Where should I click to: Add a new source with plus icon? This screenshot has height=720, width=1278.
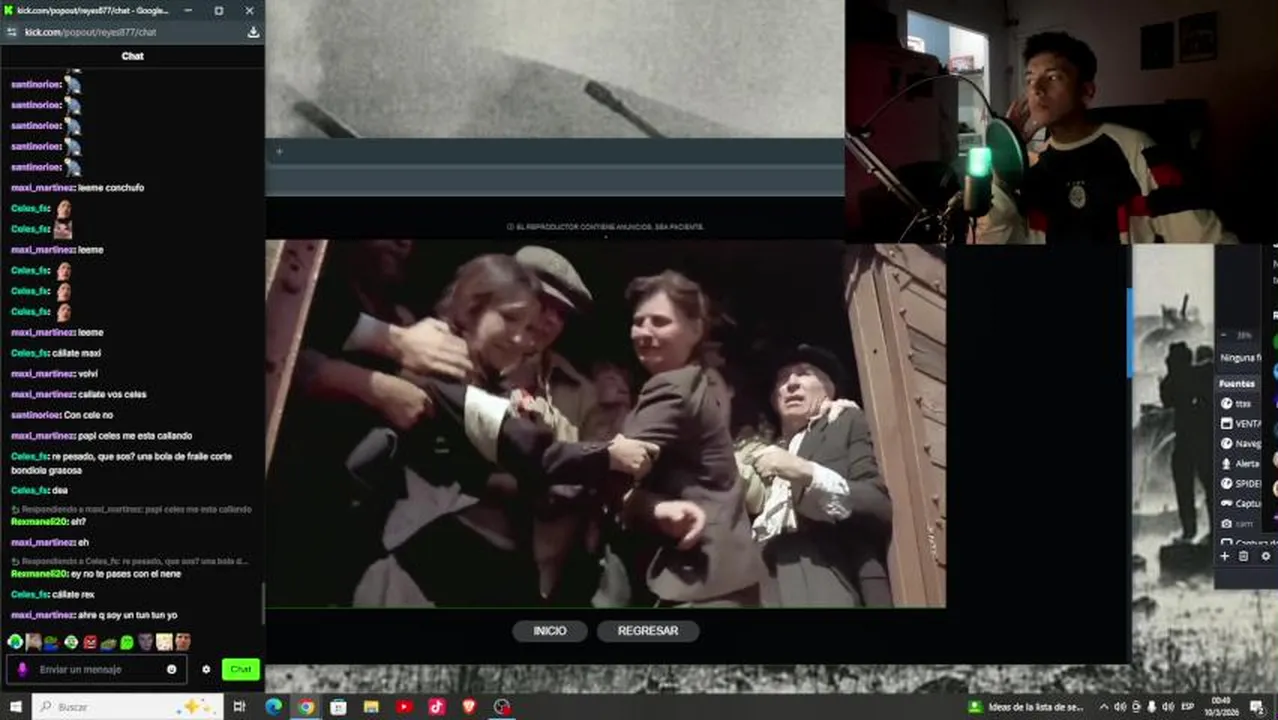pos(1224,556)
